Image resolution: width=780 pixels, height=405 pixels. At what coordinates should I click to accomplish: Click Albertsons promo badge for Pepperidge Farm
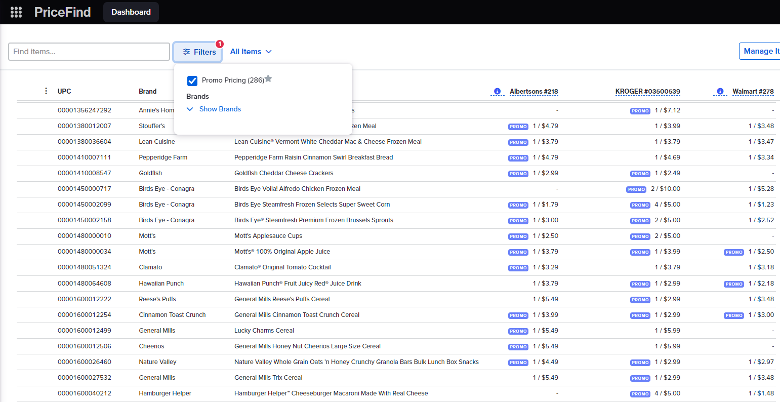pos(518,158)
